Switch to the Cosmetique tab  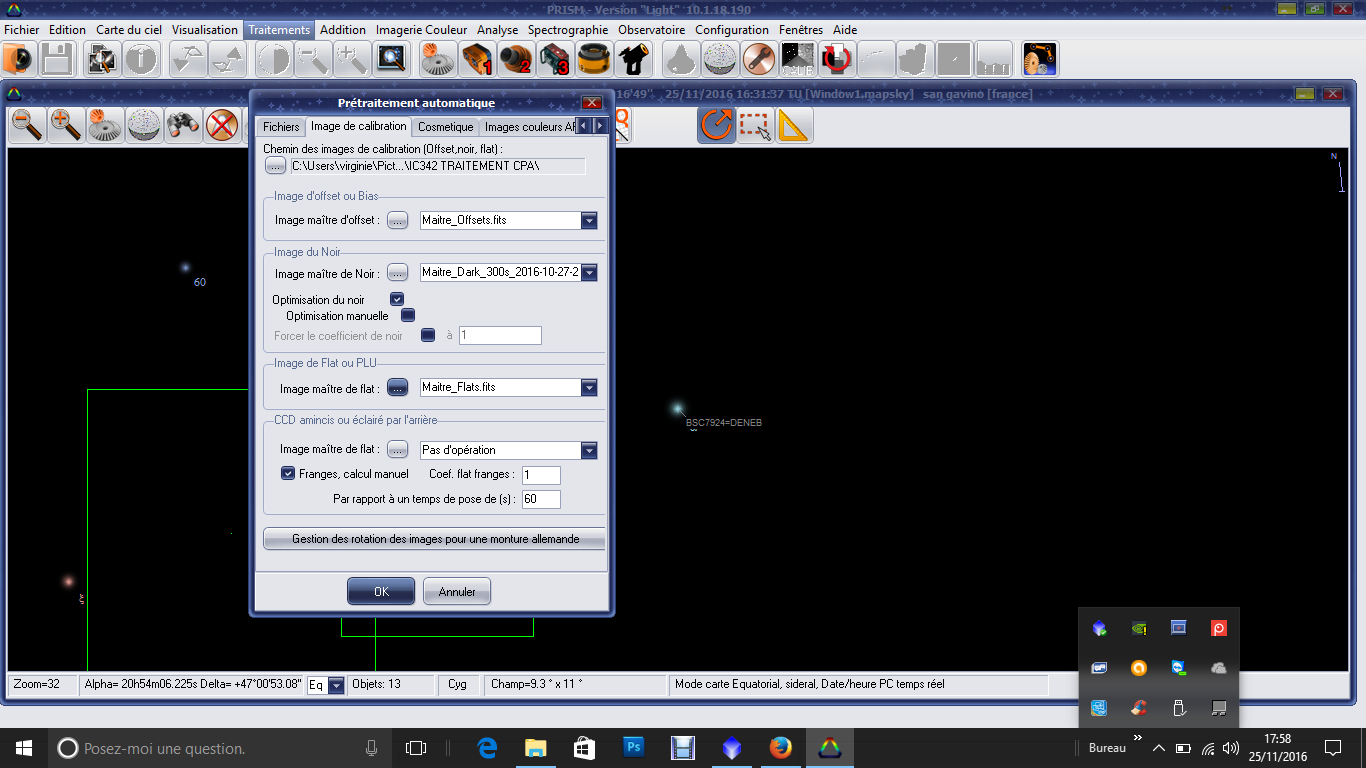(x=445, y=127)
